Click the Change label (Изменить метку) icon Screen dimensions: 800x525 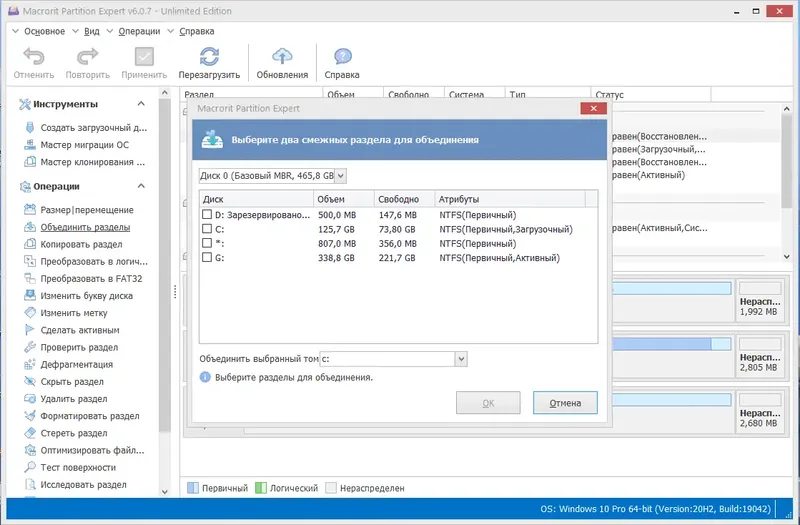pos(30,313)
